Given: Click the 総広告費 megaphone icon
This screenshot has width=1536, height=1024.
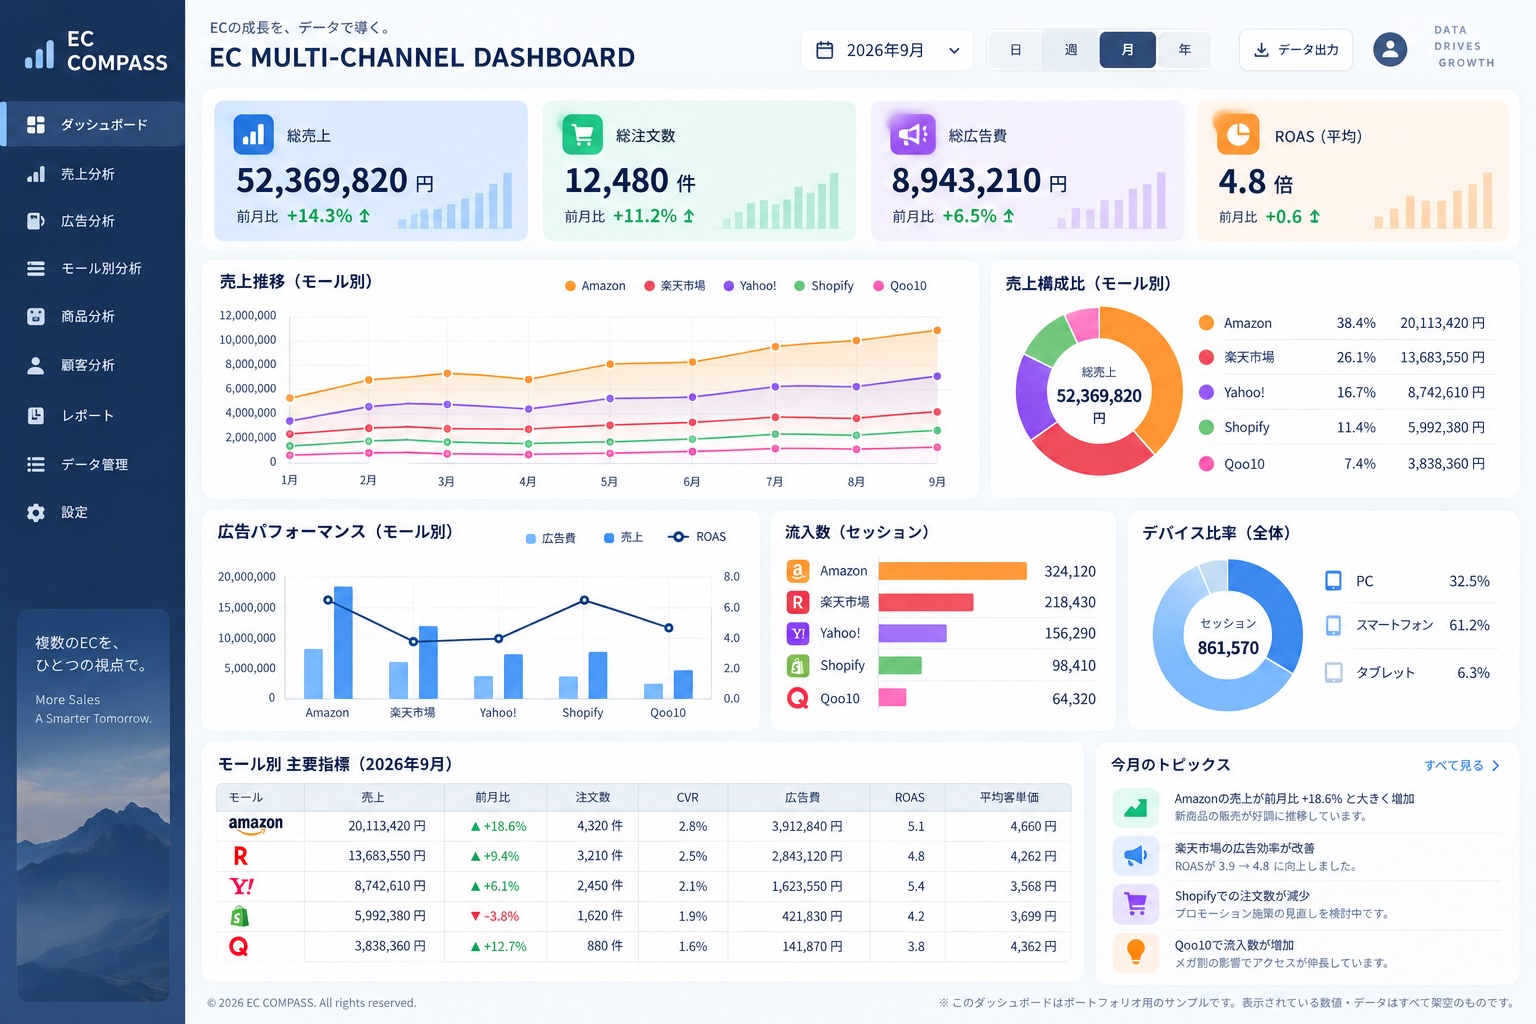Looking at the screenshot, I should [x=912, y=134].
